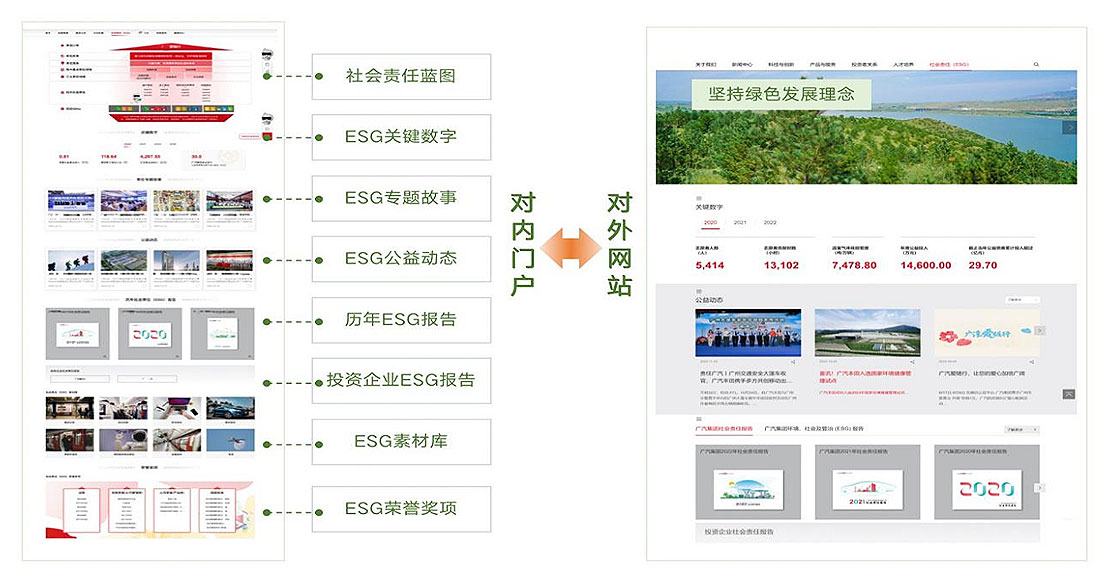This screenshot has width=1110, height=580.
Task: Select the 2020 year tab under 关键数字
Action: pos(710,223)
